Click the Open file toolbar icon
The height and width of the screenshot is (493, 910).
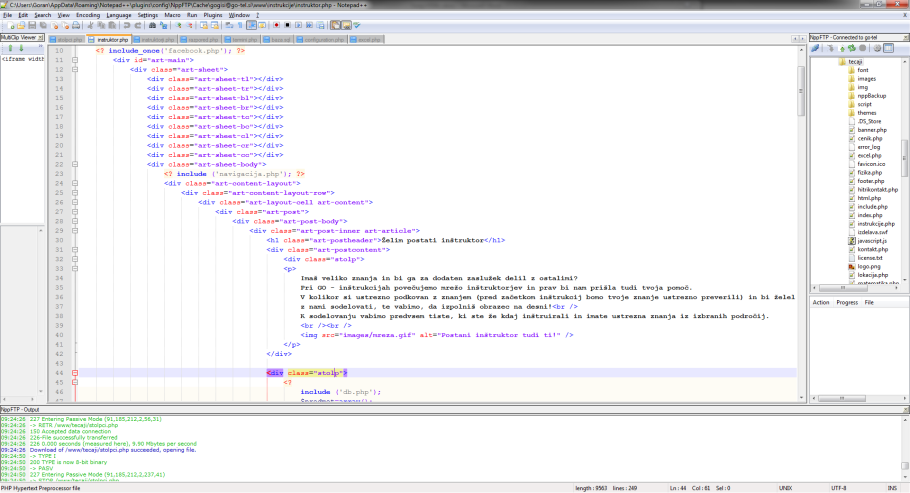pos(21,26)
